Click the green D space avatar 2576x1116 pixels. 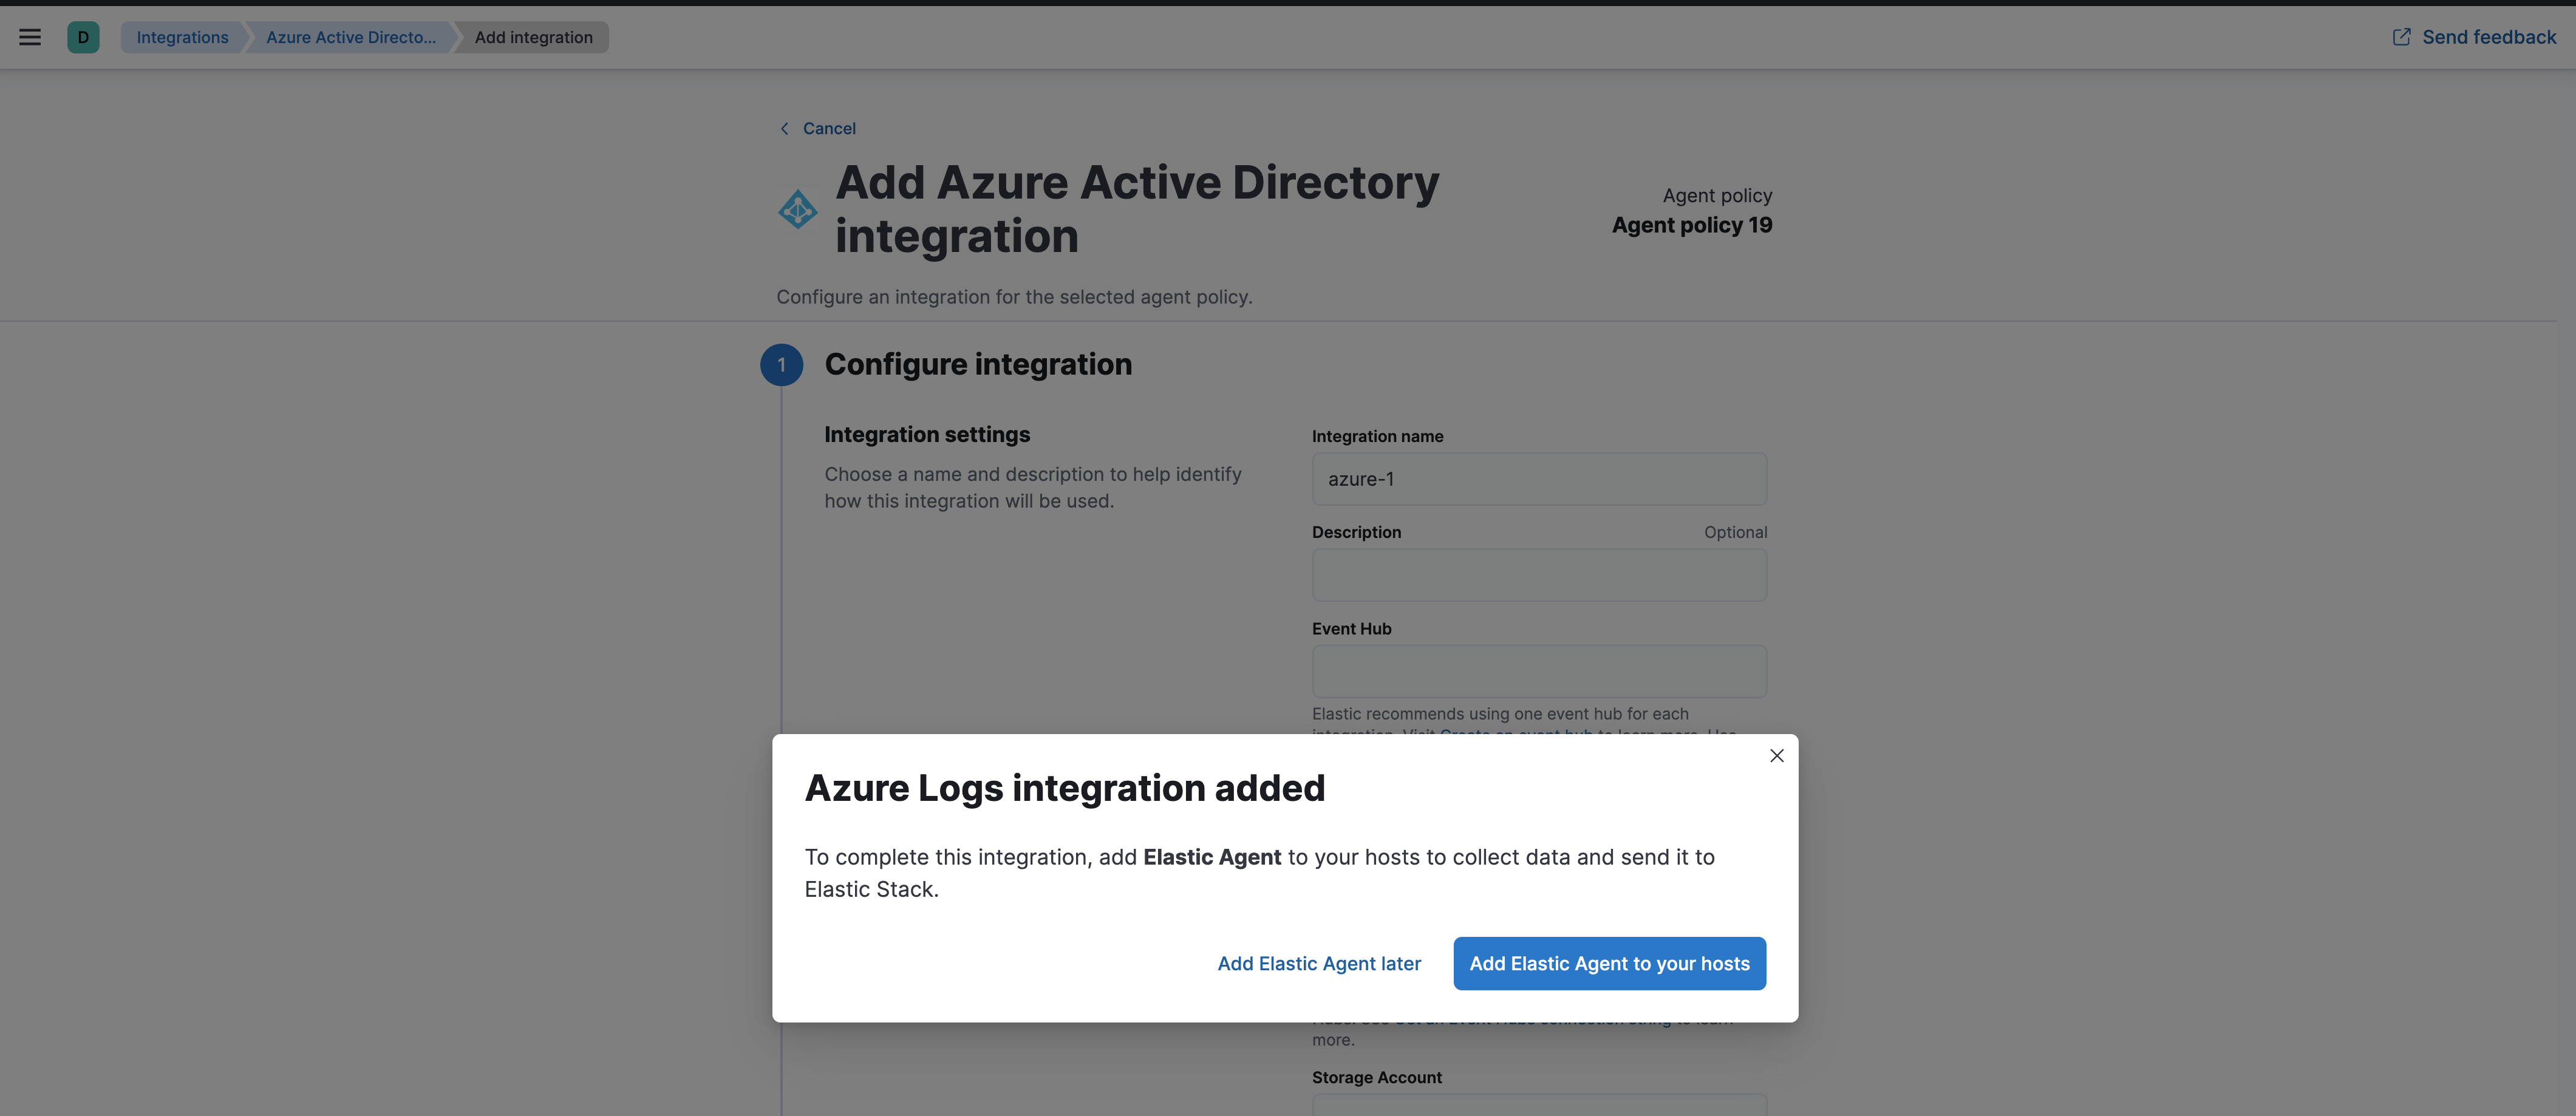point(84,37)
